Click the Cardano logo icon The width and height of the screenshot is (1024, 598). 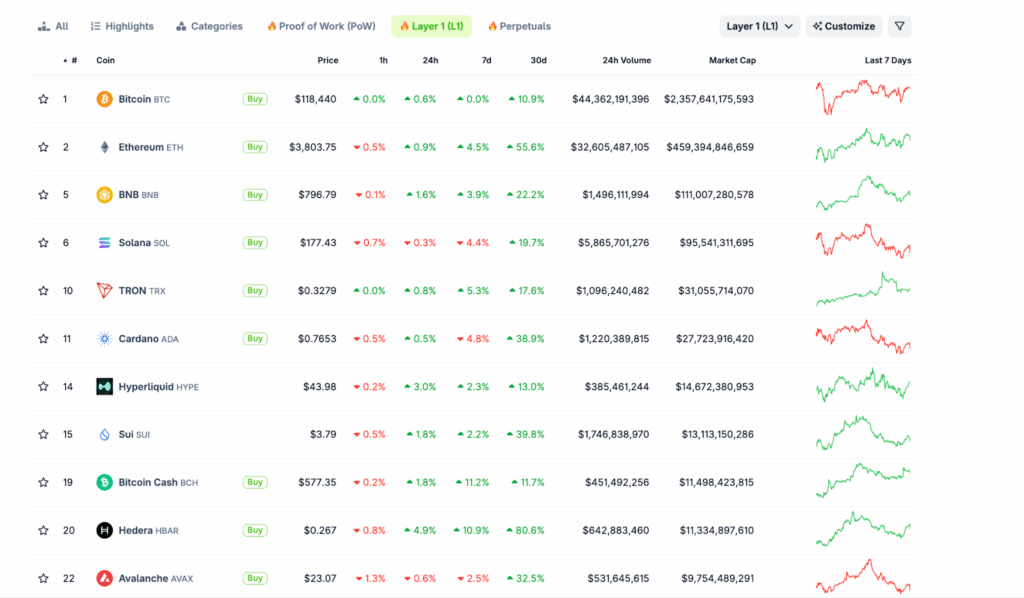(104, 339)
